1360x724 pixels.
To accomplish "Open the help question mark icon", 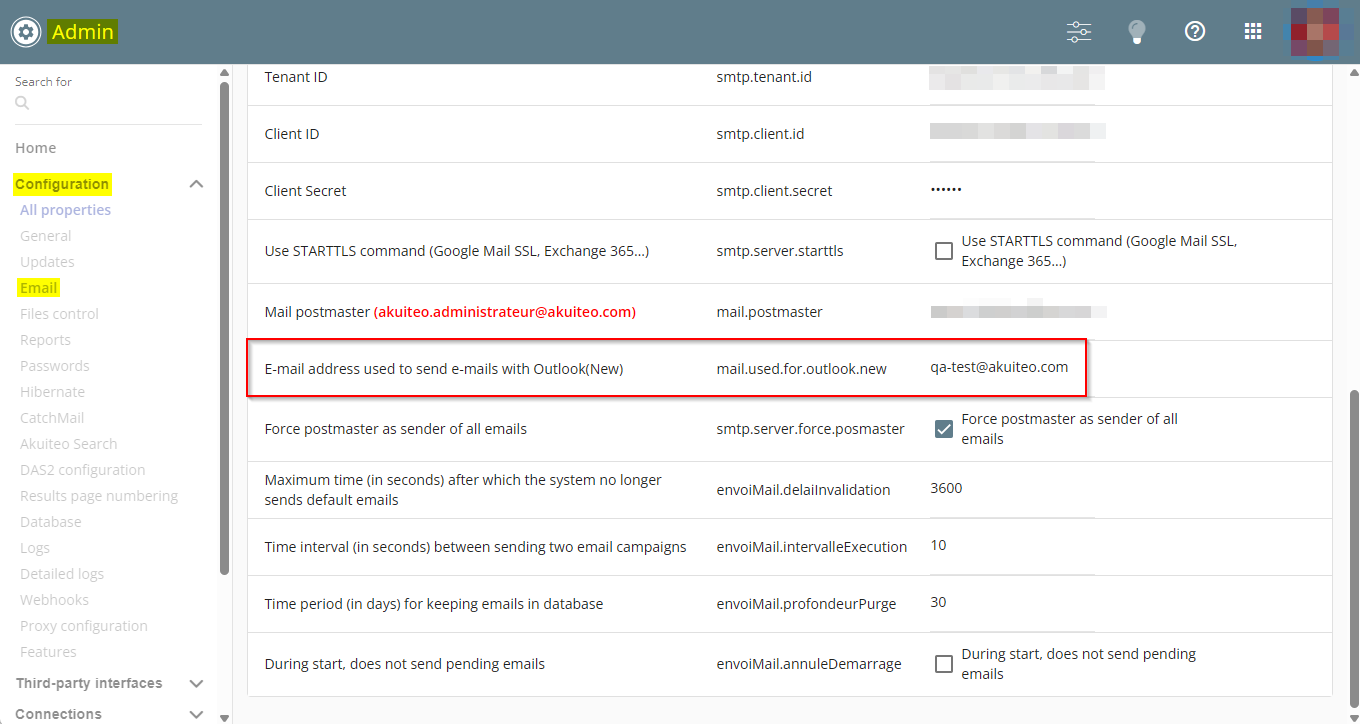I will pos(1194,32).
